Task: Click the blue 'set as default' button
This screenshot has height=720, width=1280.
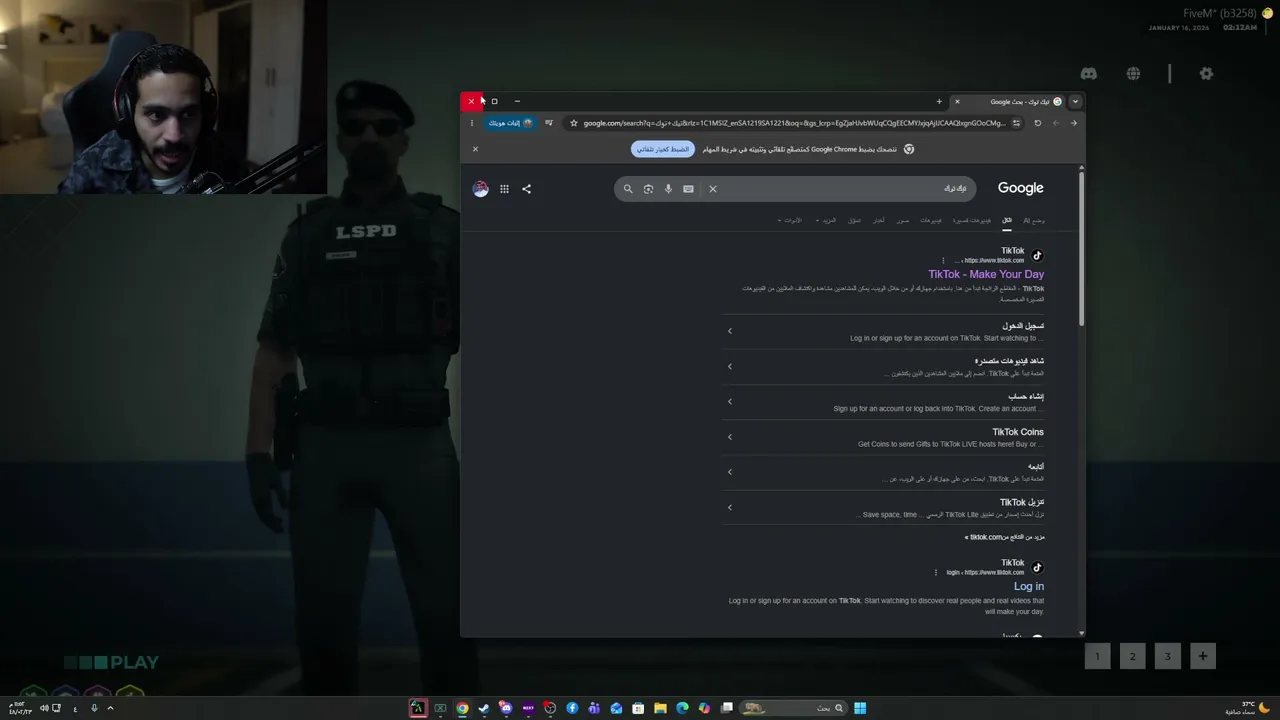Action: click(663, 149)
